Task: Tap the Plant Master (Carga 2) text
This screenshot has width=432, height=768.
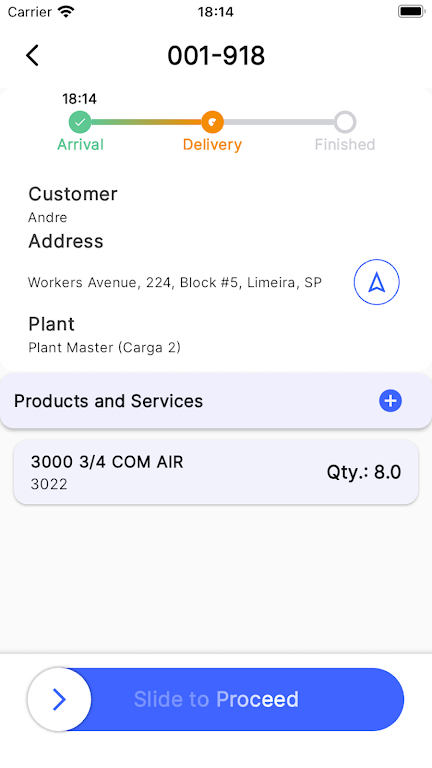Action: 104,348
